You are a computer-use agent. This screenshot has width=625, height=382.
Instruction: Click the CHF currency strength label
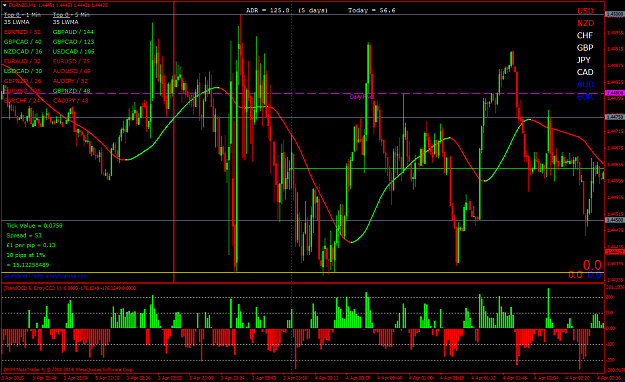pyautogui.click(x=585, y=35)
